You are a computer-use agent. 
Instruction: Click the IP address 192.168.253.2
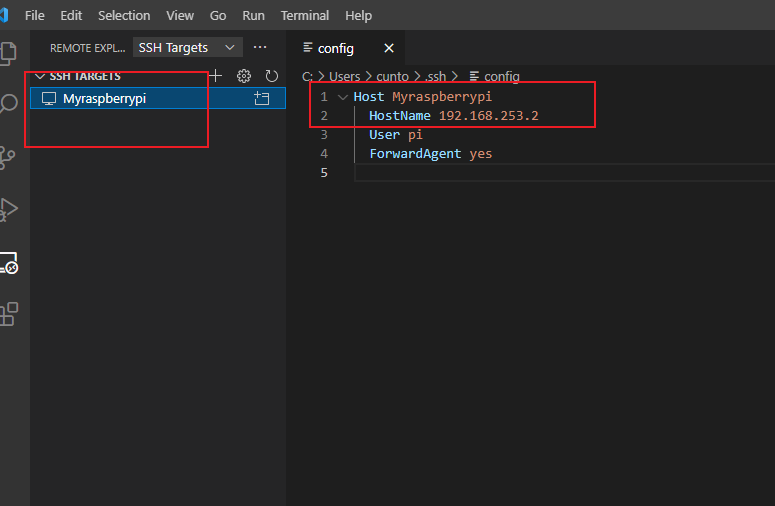(x=489, y=116)
